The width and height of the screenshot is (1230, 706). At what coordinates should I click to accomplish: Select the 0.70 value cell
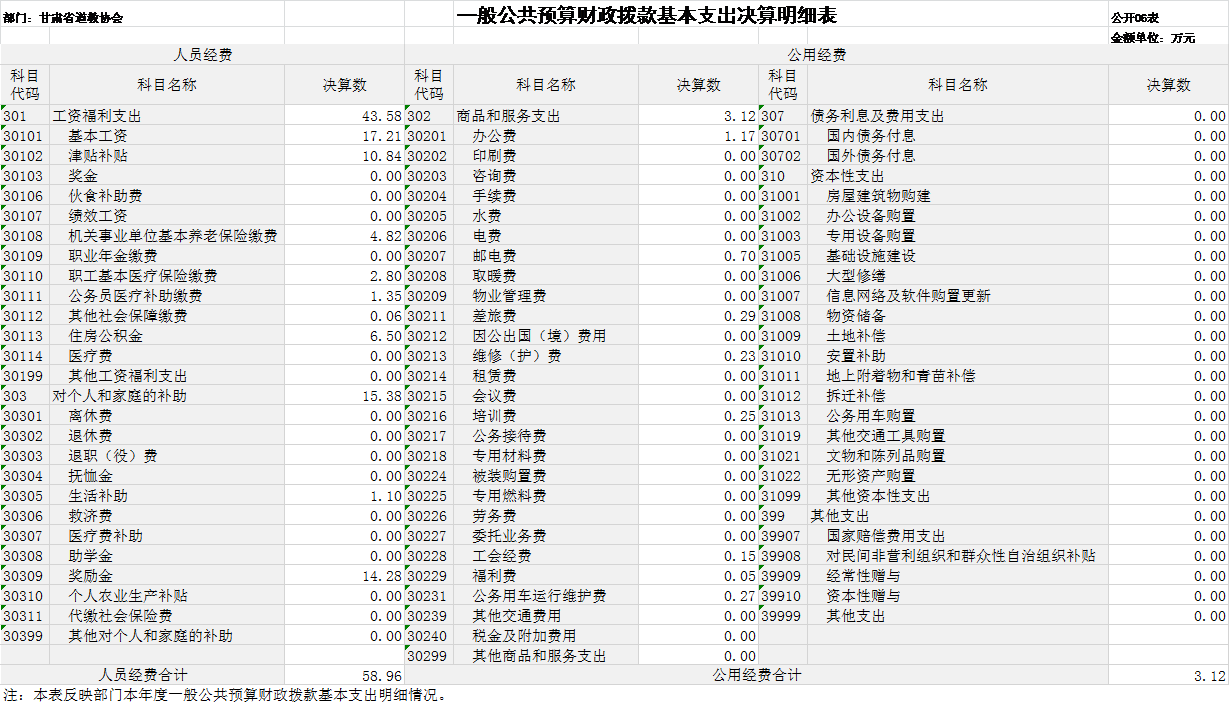pos(698,256)
